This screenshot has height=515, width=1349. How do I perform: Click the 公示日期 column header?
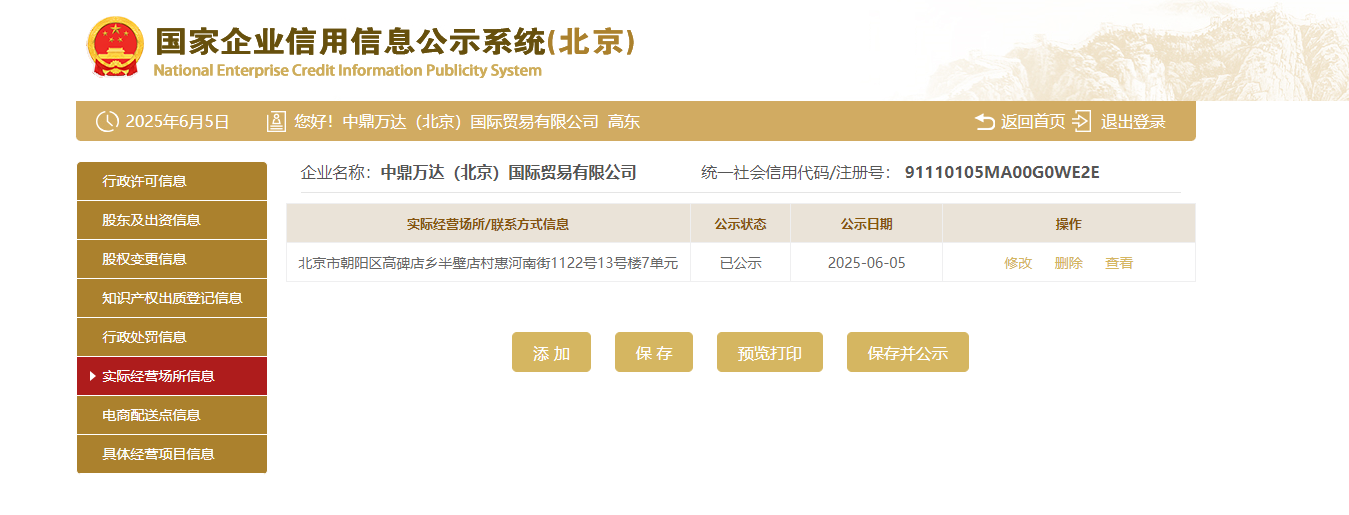tap(867, 224)
